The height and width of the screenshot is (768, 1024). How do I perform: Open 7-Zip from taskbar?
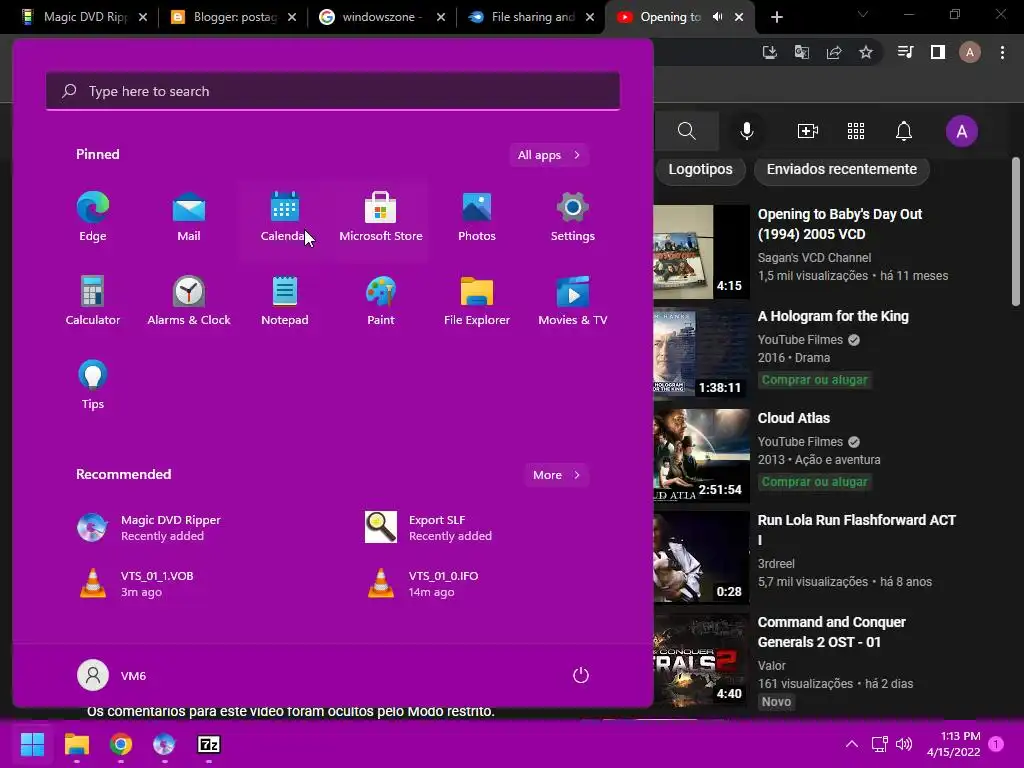(x=209, y=744)
